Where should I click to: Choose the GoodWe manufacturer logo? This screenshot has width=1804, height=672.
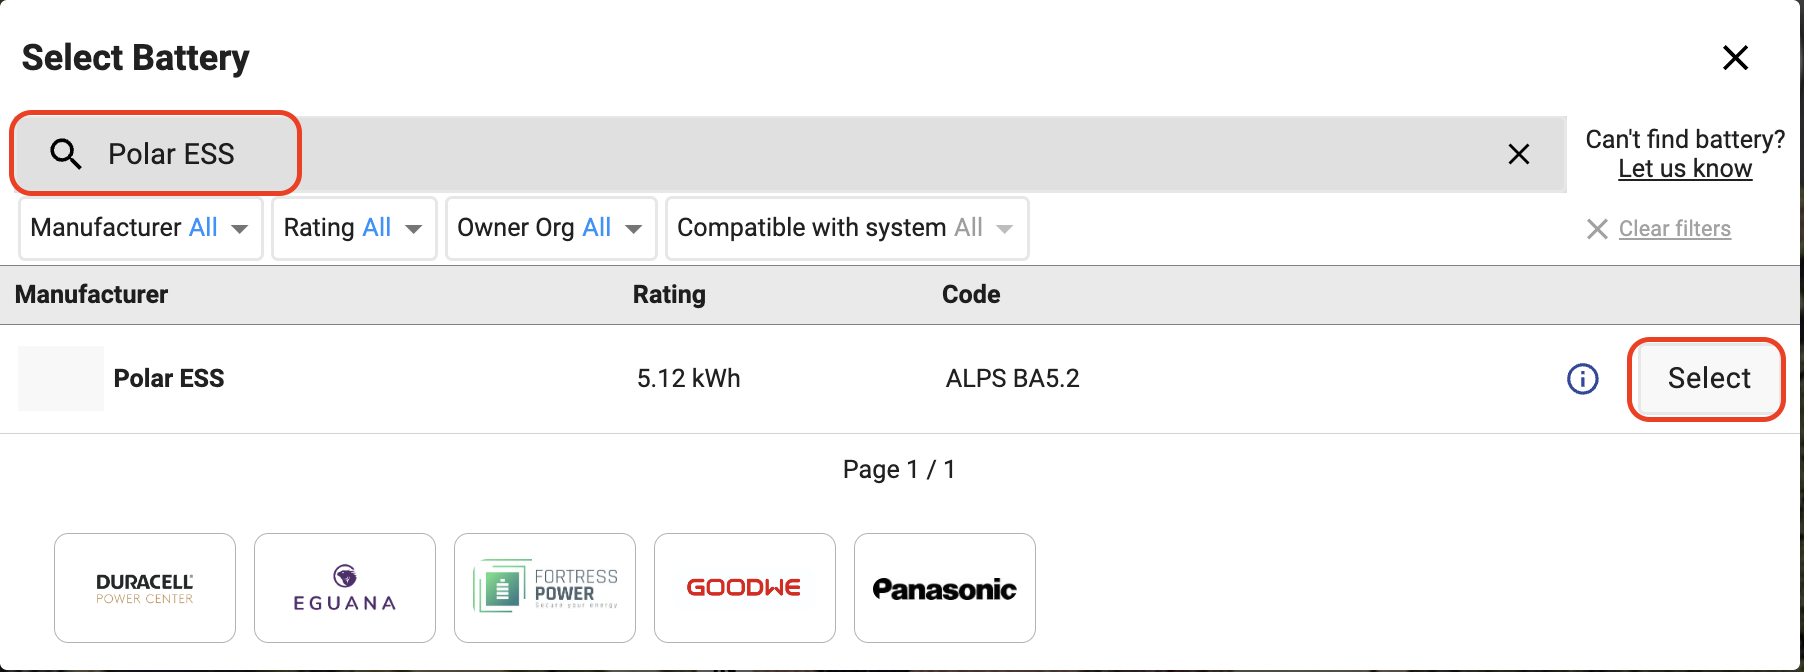point(745,588)
